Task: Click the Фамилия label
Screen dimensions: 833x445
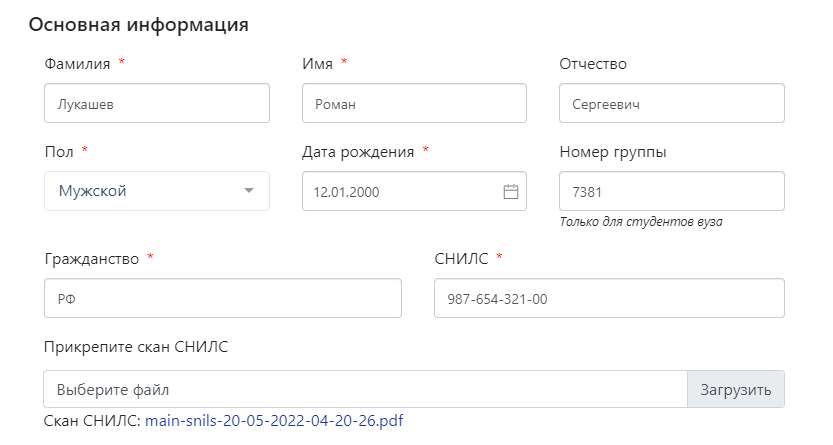Action: (78, 64)
